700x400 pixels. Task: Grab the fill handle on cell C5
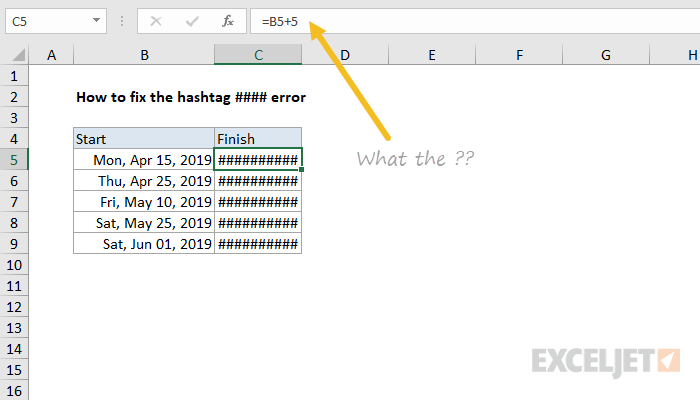302,170
